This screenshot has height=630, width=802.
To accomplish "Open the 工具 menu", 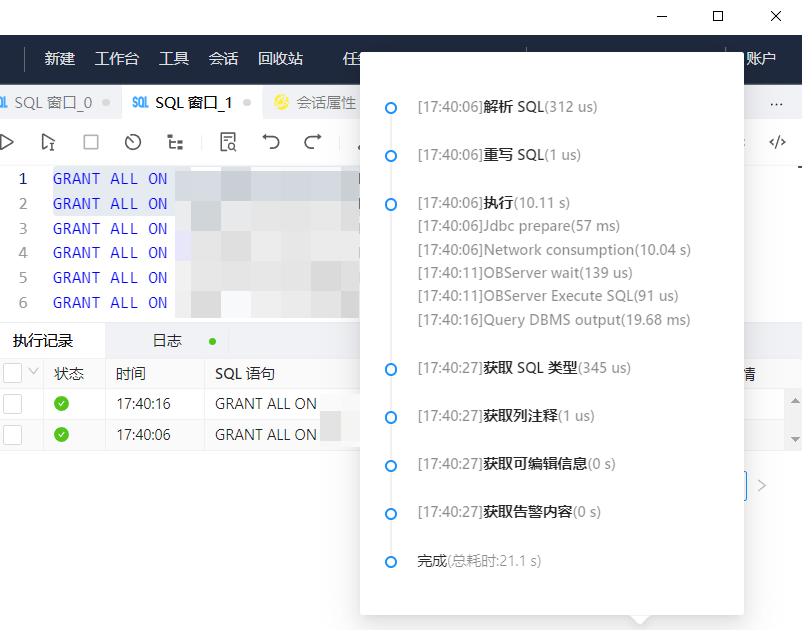I will 174,59.
